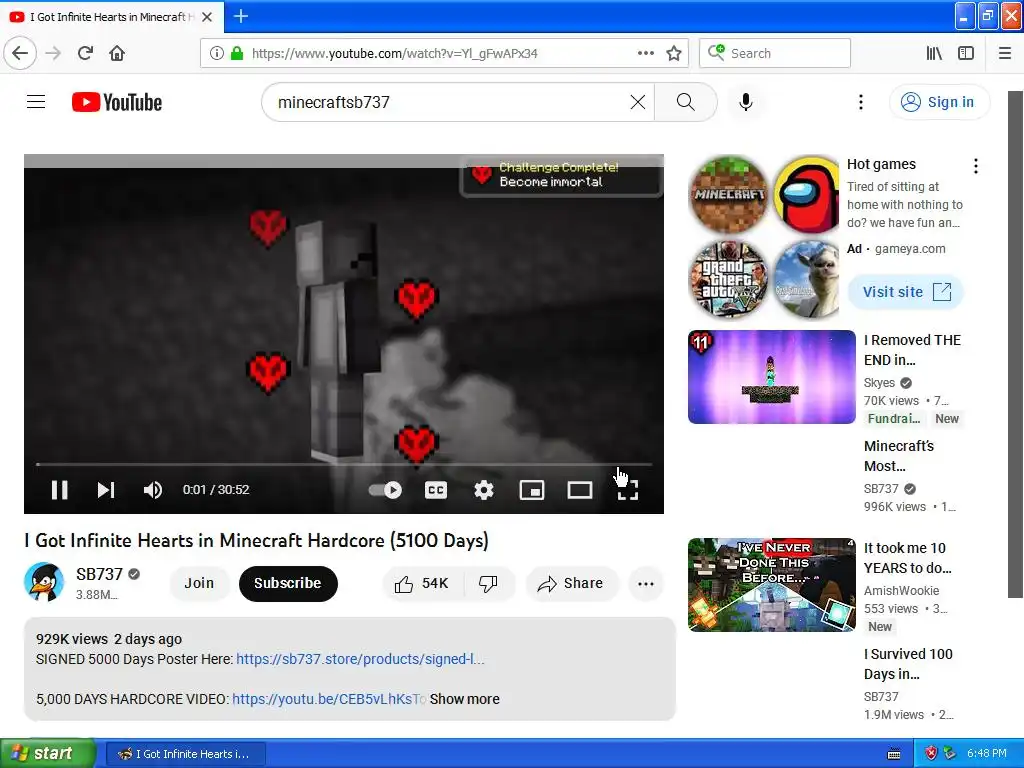1024x768 pixels.
Task: Open SB737 channel avatar
Action: (x=44, y=582)
